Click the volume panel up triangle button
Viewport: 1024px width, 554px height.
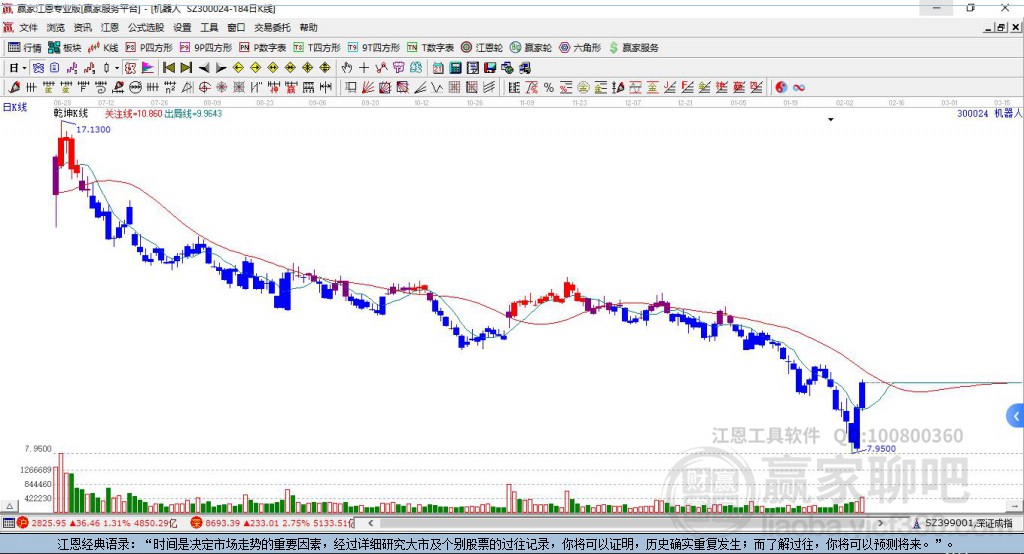click(9, 506)
